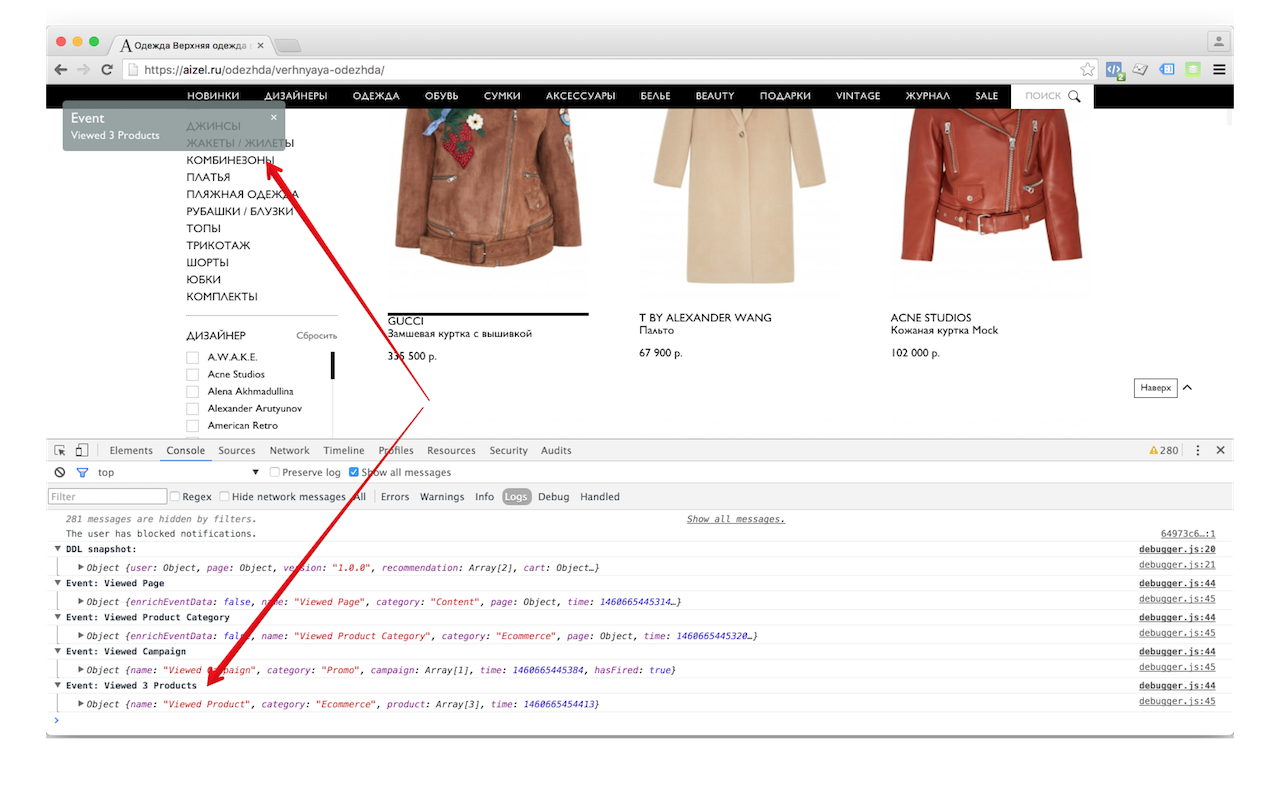This screenshot has width=1280, height=800.
Task: Click the site search magnifier icon
Action: point(1075,96)
